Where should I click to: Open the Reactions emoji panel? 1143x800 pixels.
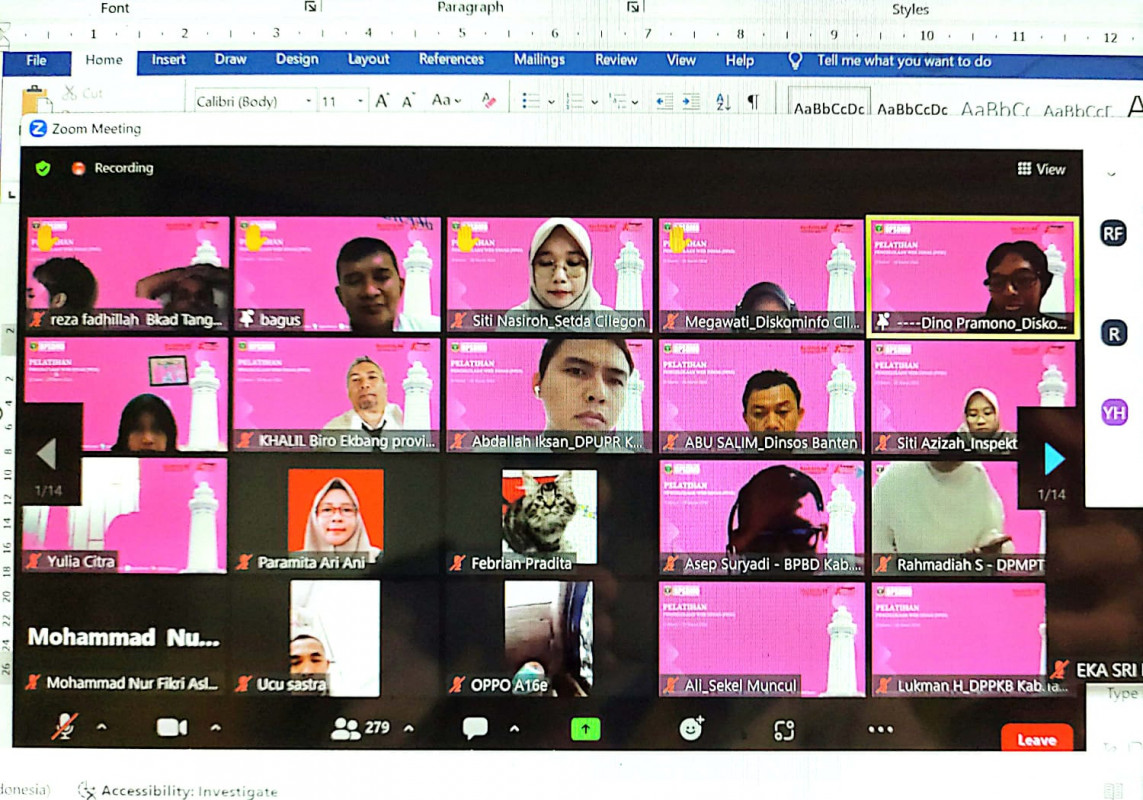point(691,729)
